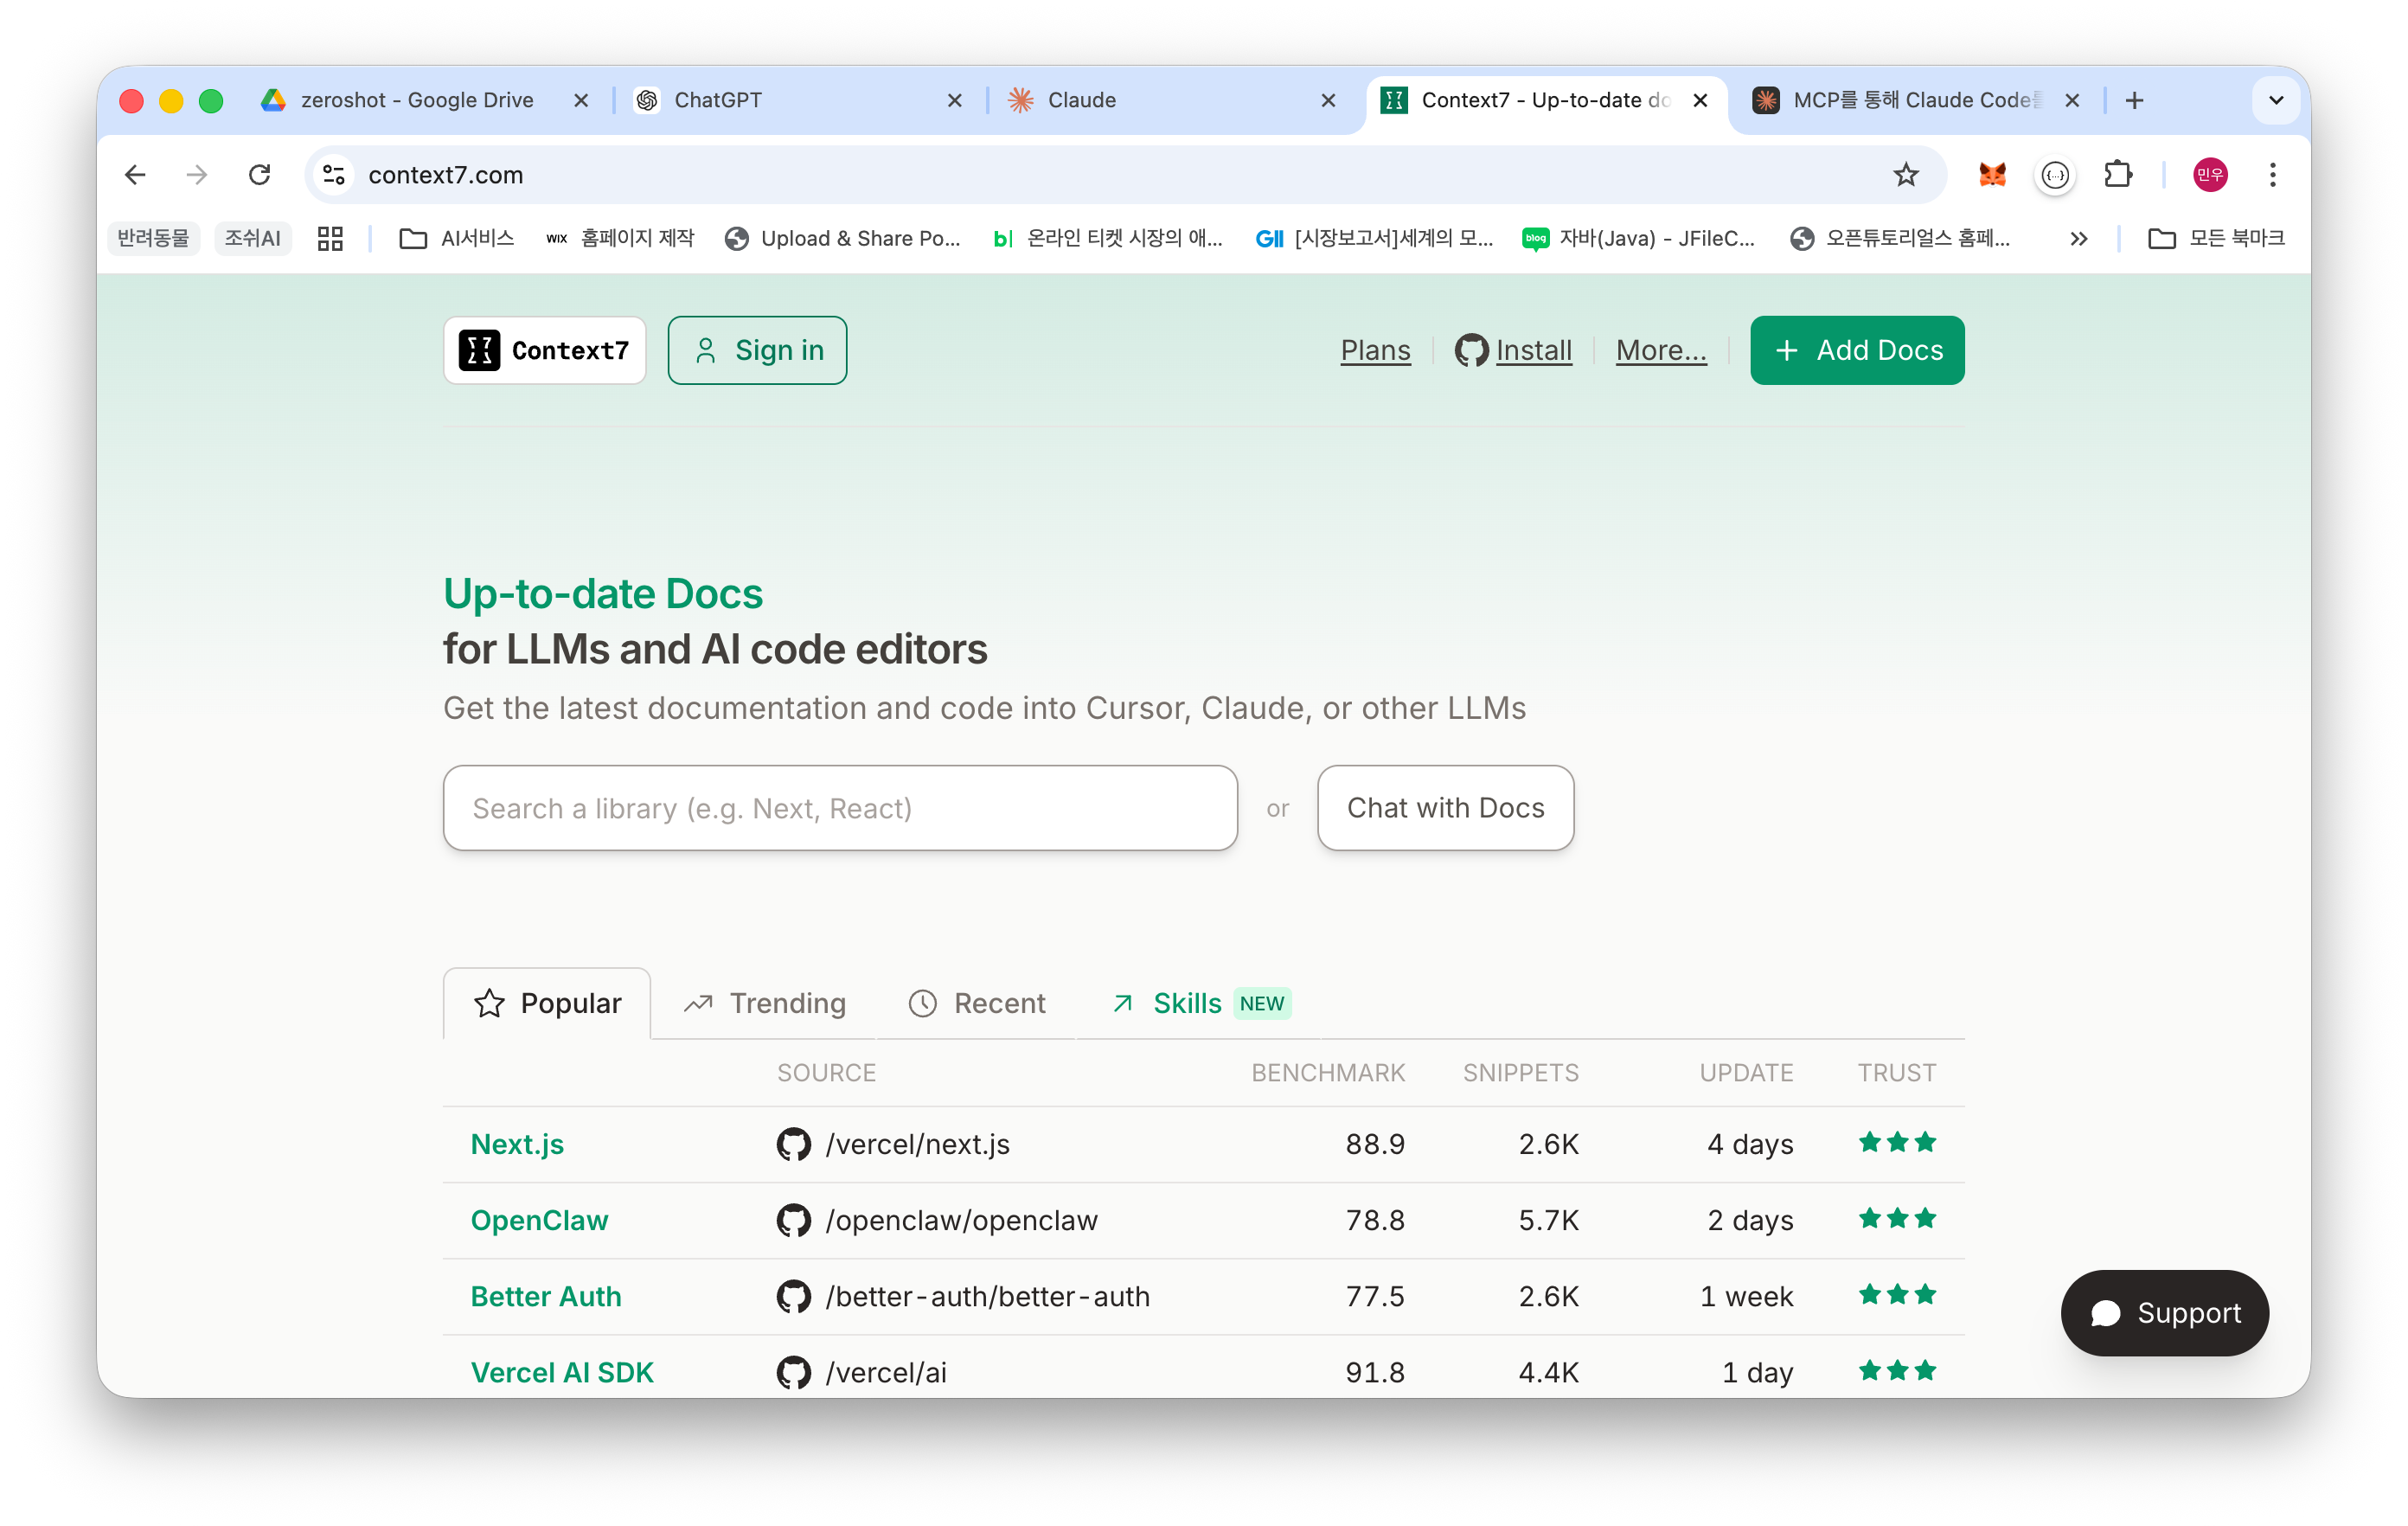Open the site information icon in address bar
Viewport: 2408px width, 1526px height.
[x=335, y=175]
